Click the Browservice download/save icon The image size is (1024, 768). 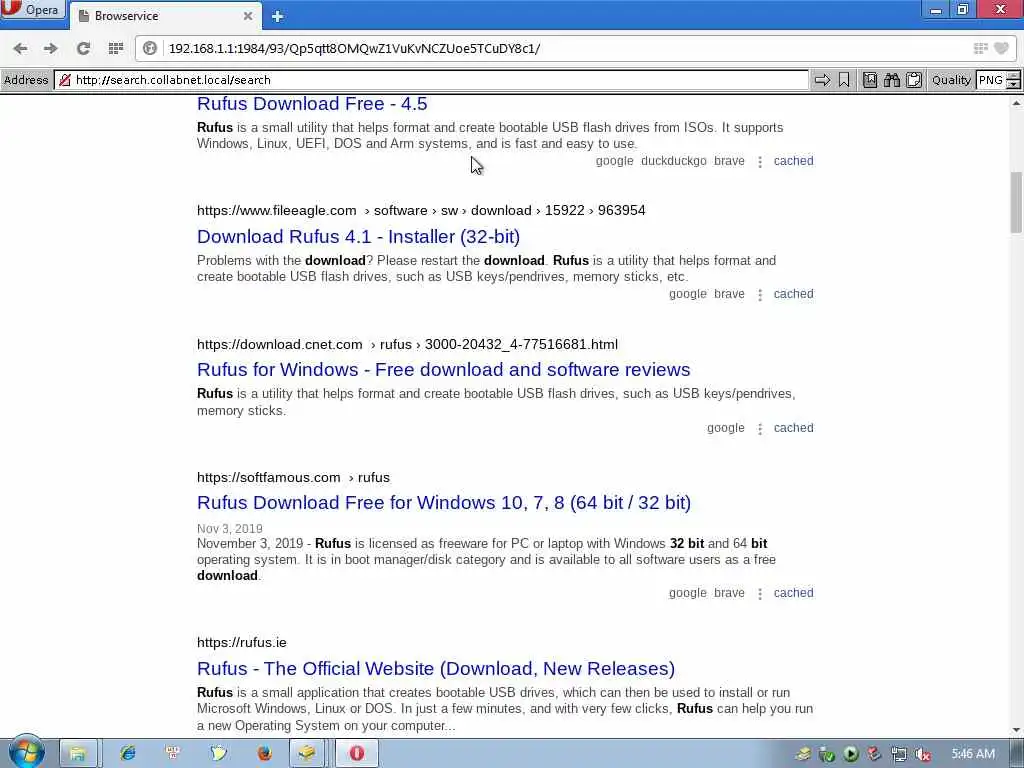click(870, 80)
